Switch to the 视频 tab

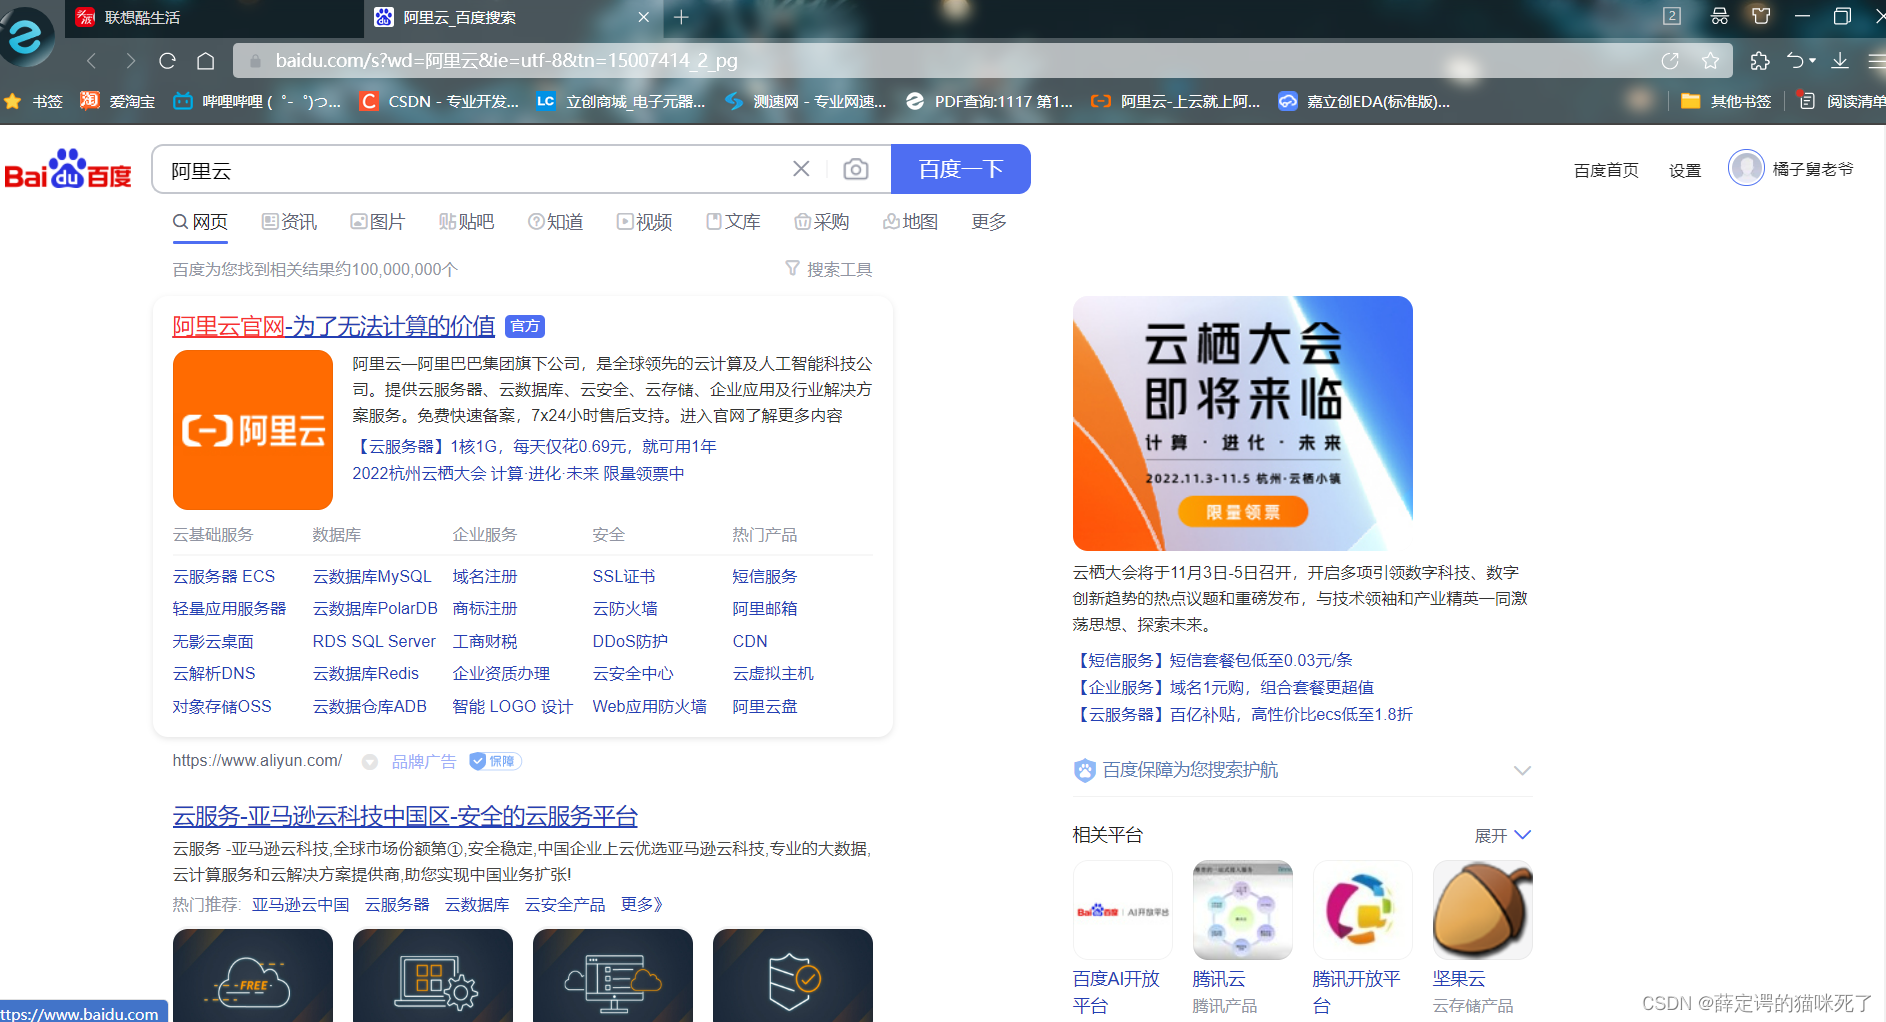pos(645,221)
